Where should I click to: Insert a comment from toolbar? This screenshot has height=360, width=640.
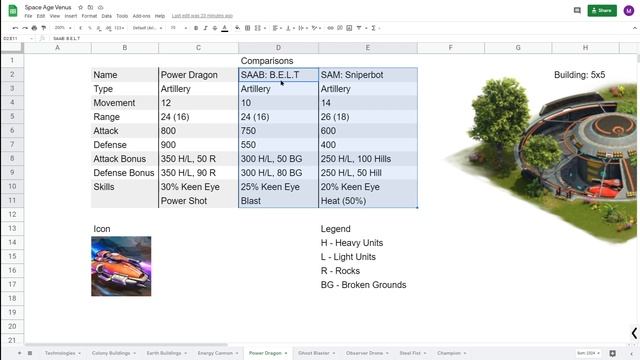(340, 28)
